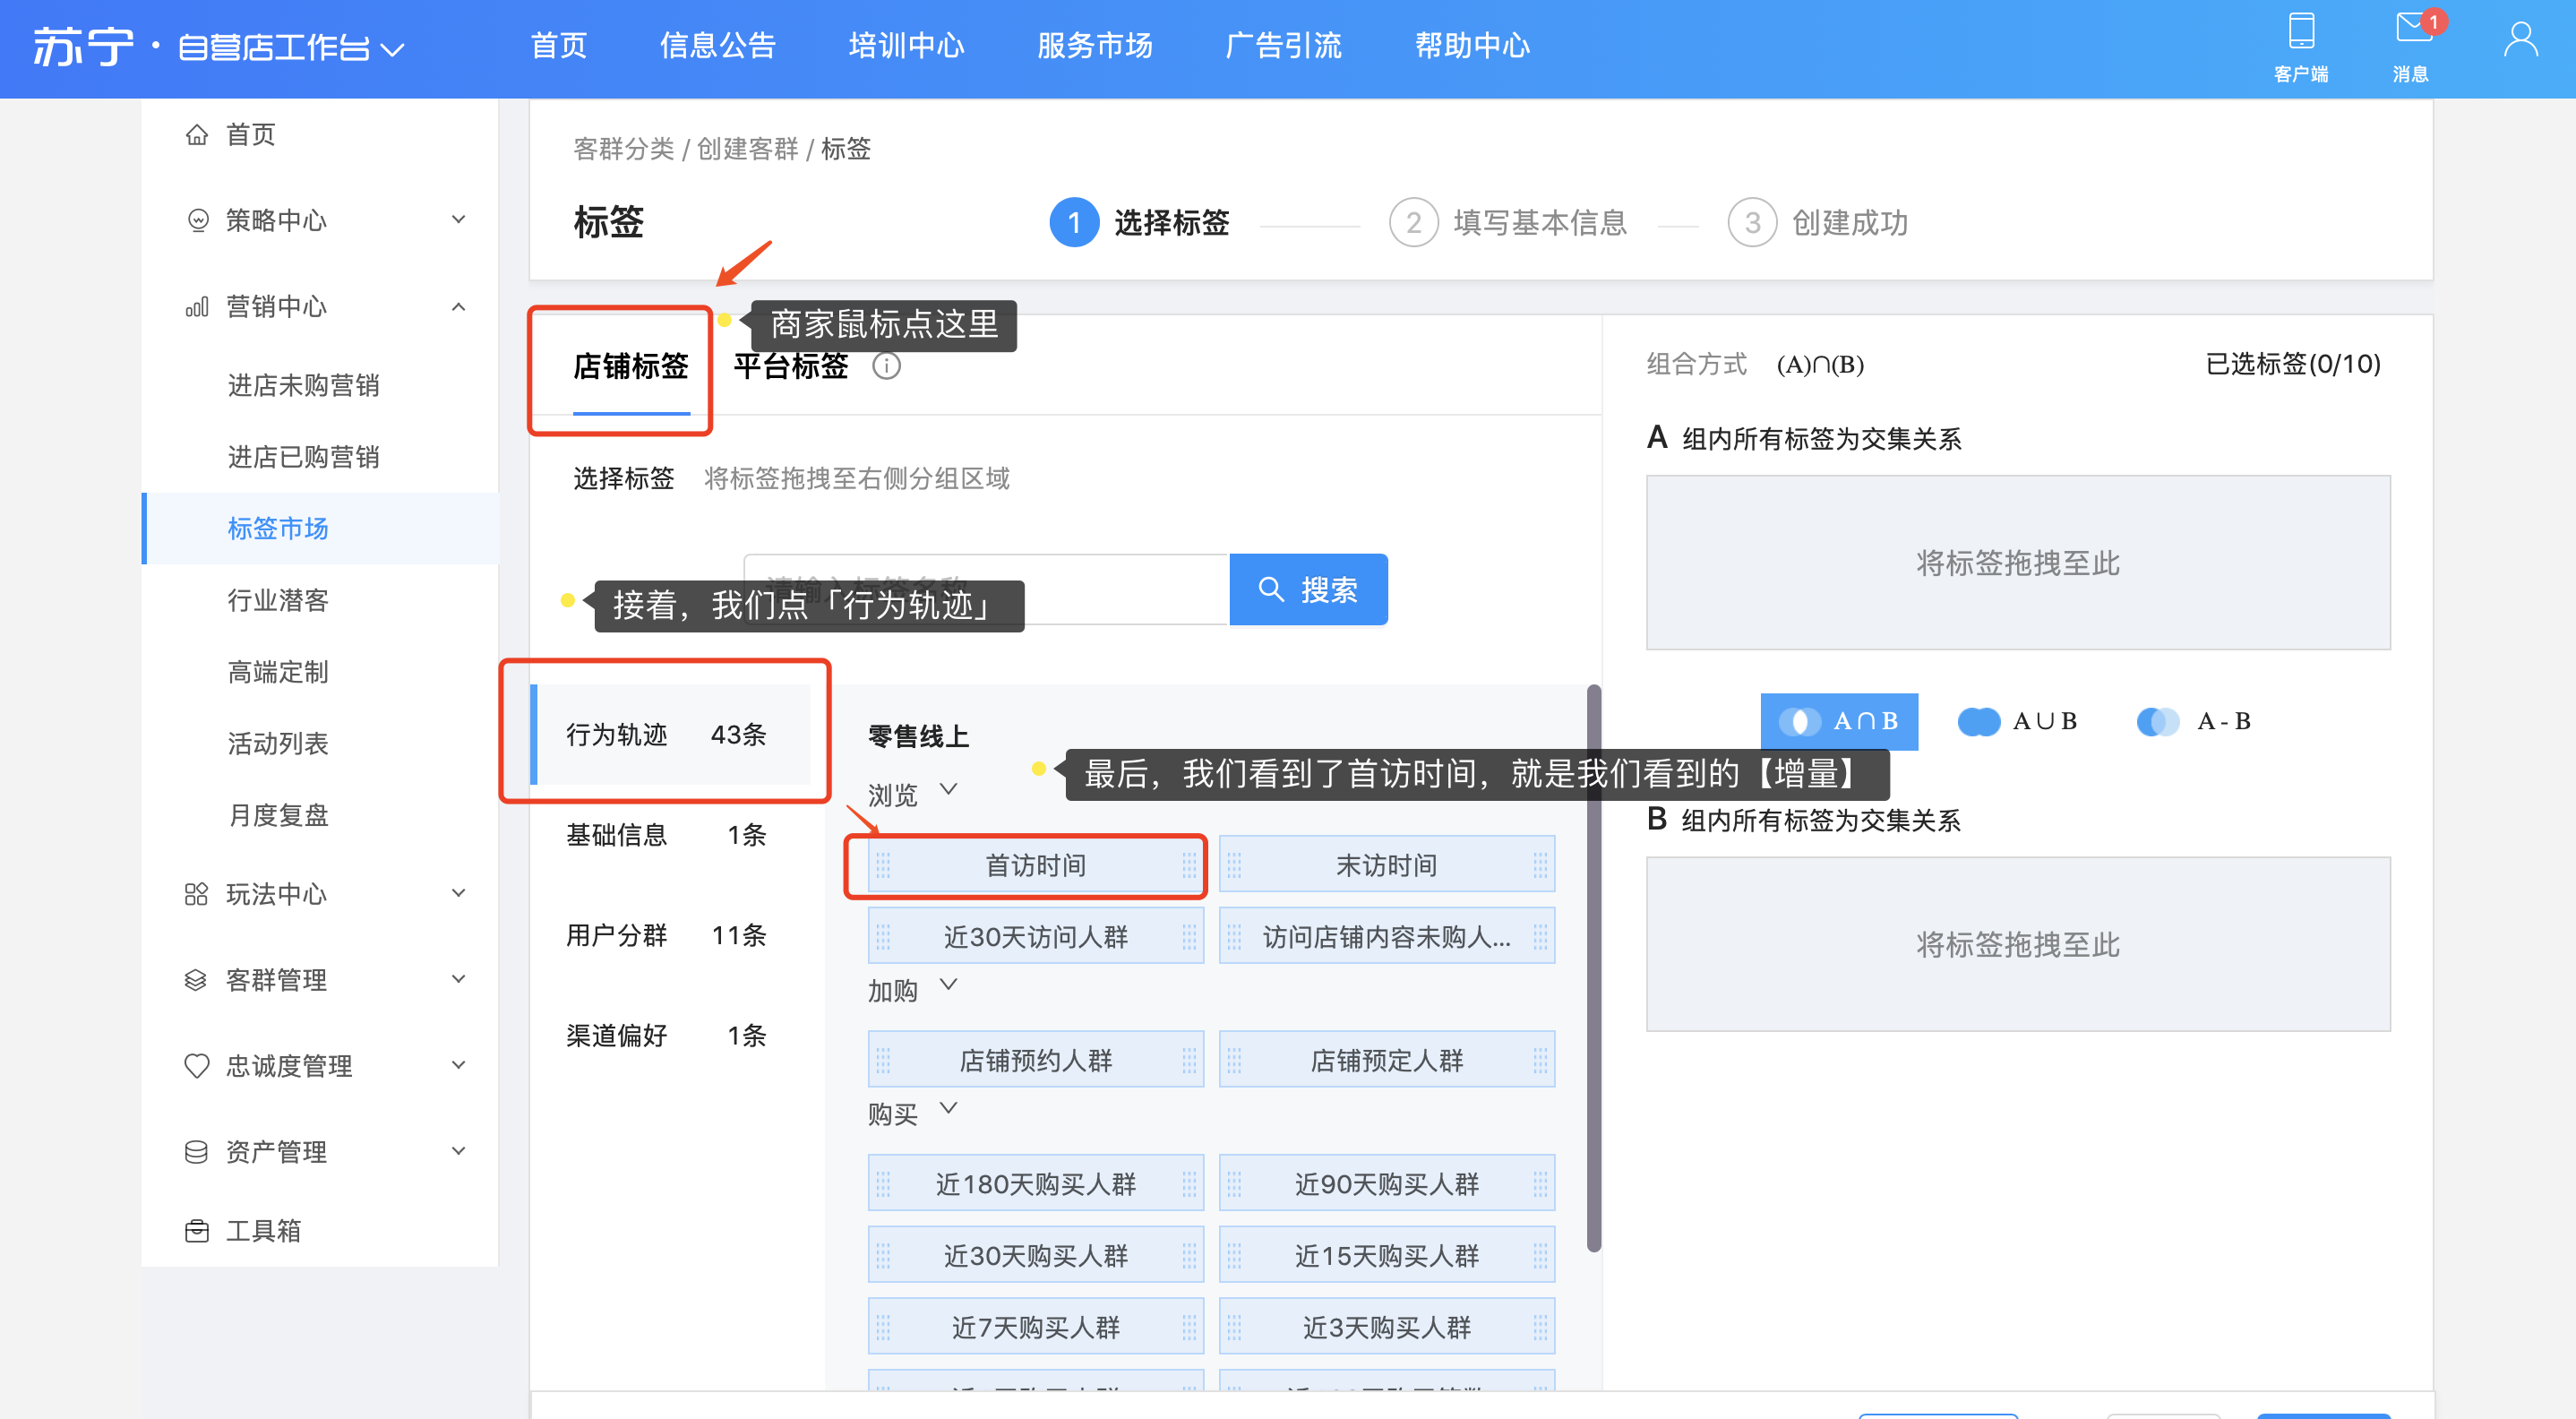
Task: Open 进店已购营销 in sidebar
Action: click(303, 457)
